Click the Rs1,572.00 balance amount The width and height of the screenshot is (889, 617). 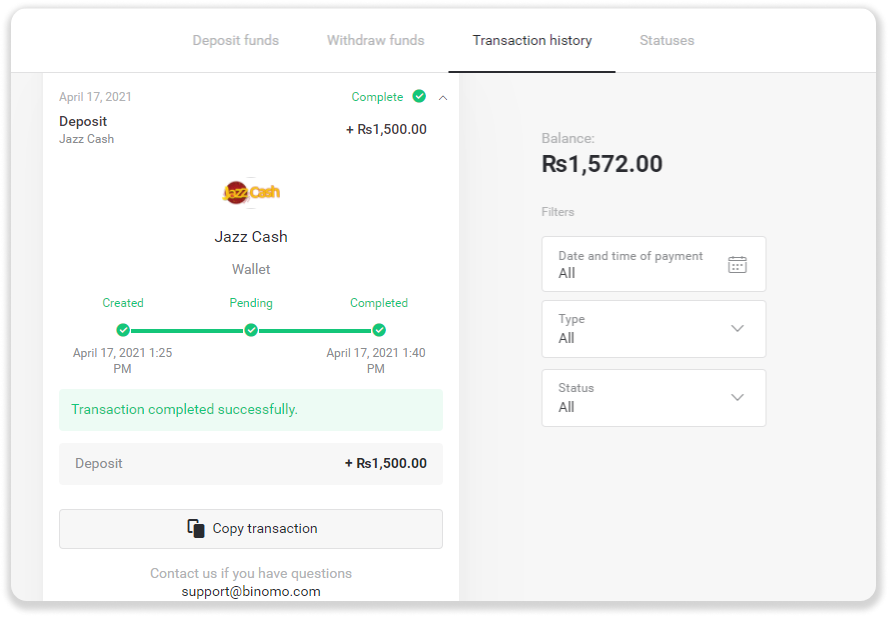pyautogui.click(x=602, y=164)
